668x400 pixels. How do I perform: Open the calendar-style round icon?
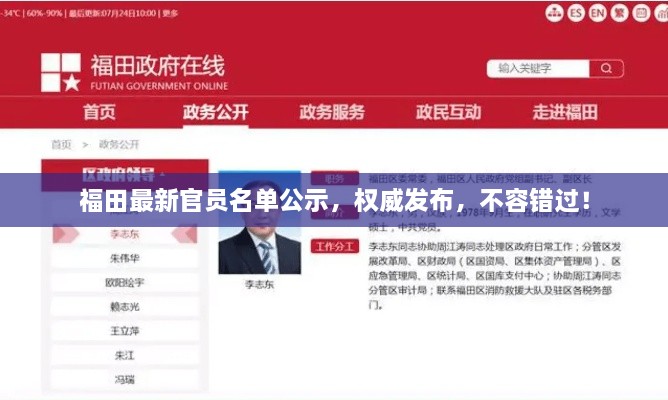tap(641, 13)
